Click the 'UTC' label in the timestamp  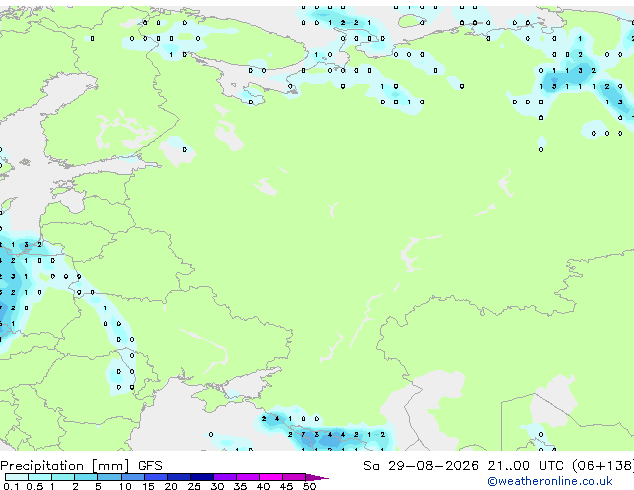point(551,466)
